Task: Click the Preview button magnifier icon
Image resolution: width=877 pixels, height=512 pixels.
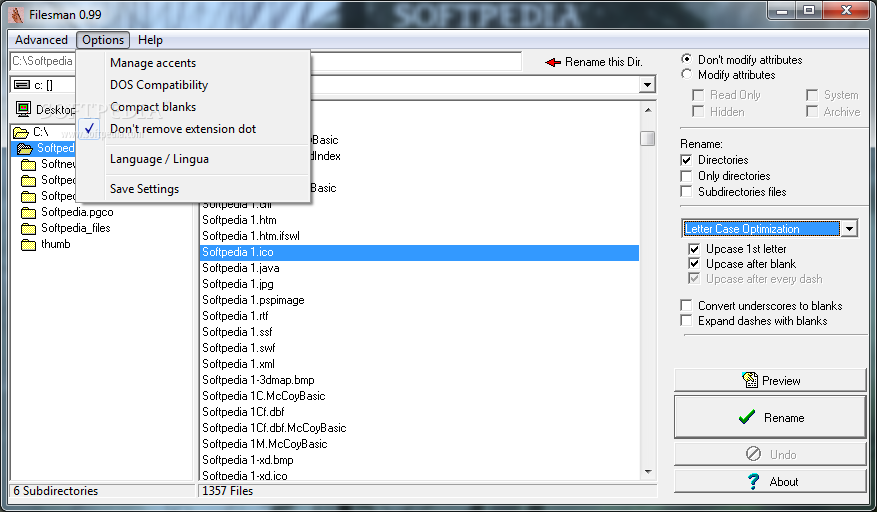Action: (749, 380)
